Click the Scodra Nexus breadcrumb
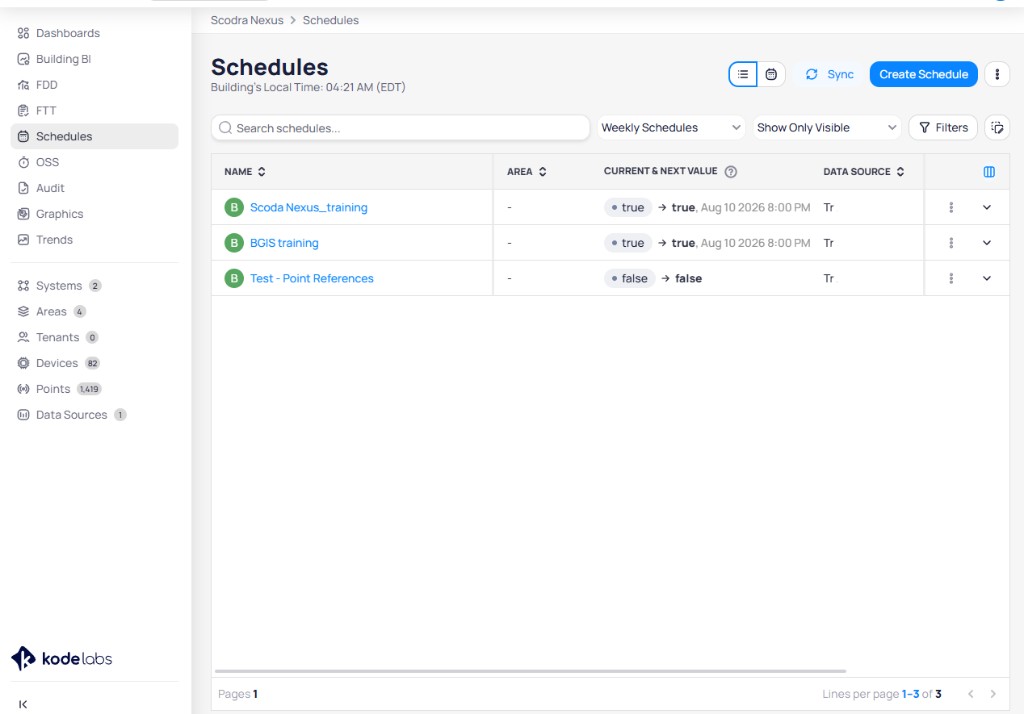1024x714 pixels. click(x=247, y=20)
